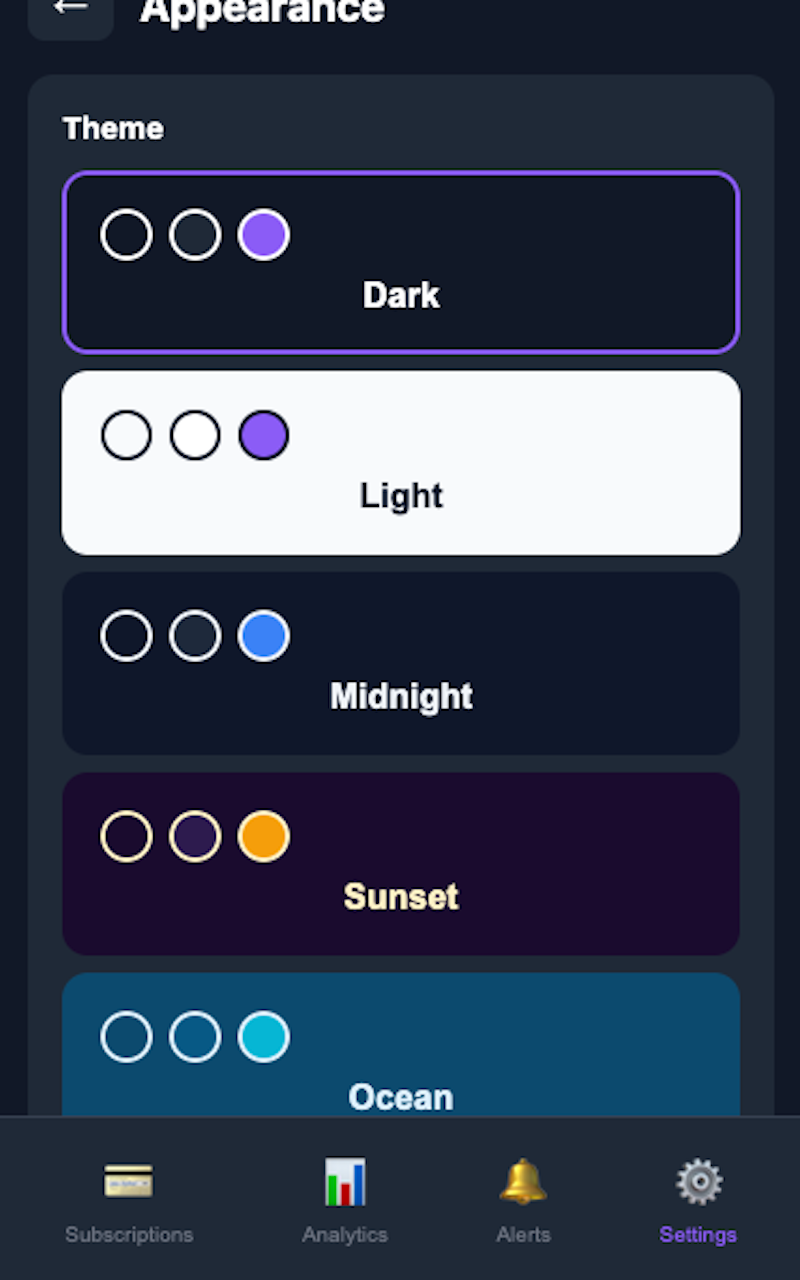The width and height of the screenshot is (800, 1280).
Task: Click the purple circle in Light theme preview
Action: pos(263,435)
